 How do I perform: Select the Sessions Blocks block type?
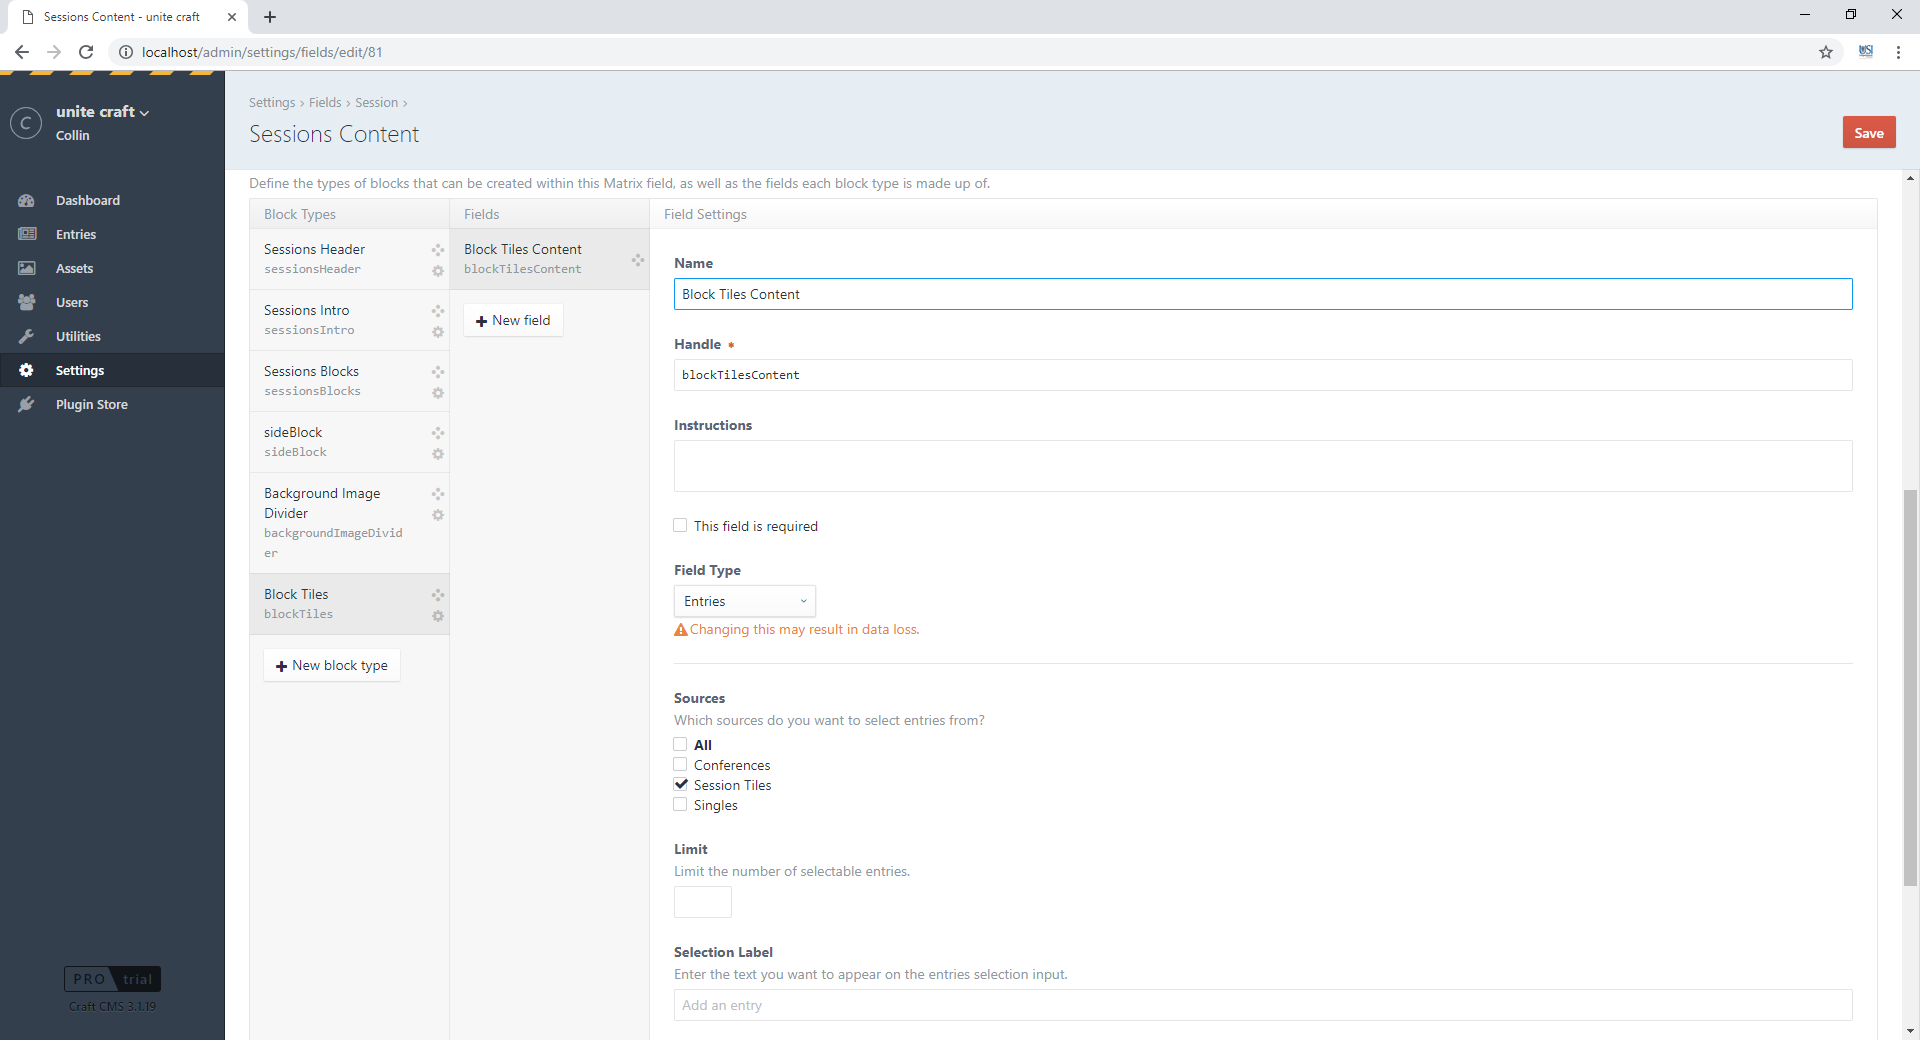coord(349,381)
